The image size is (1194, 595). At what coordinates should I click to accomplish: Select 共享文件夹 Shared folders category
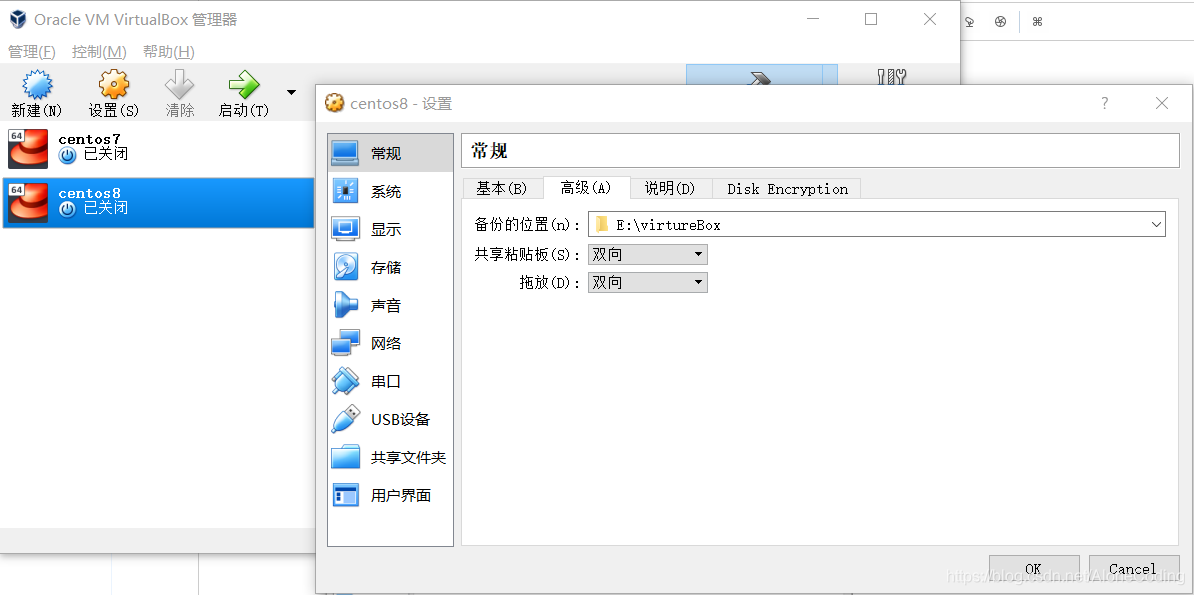pos(391,458)
